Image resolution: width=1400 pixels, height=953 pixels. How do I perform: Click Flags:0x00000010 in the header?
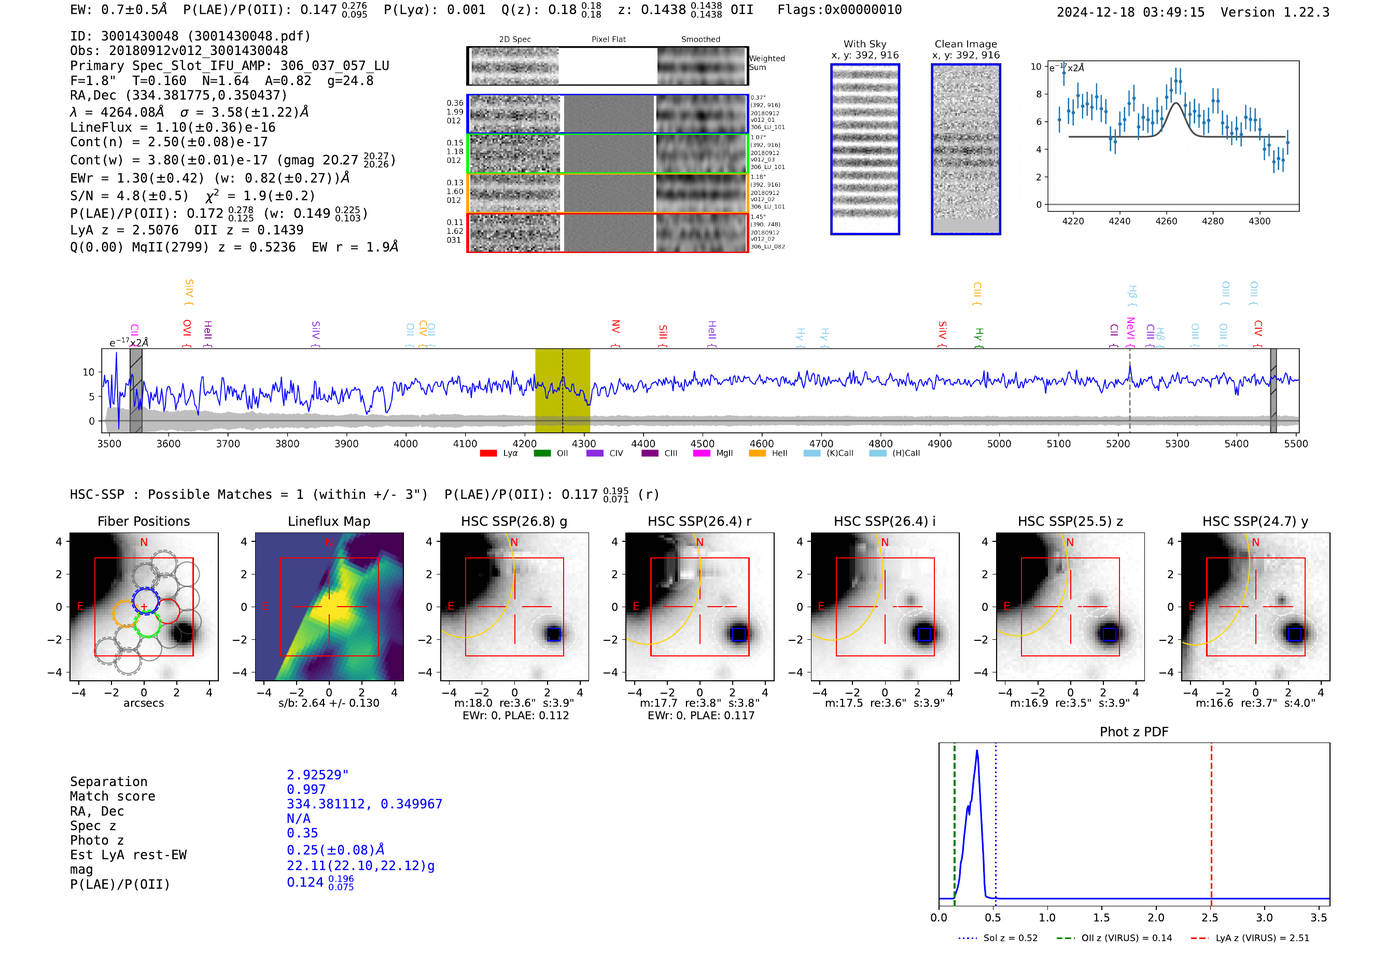(x=840, y=10)
